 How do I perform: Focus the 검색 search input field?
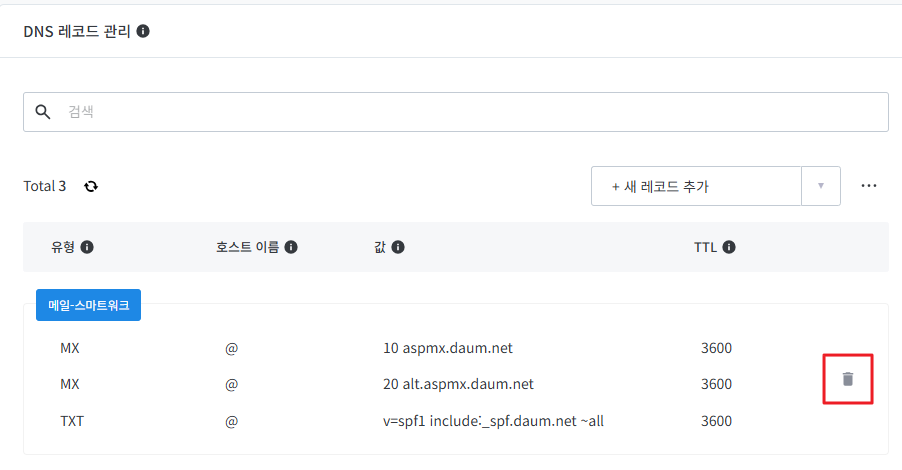[470, 112]
